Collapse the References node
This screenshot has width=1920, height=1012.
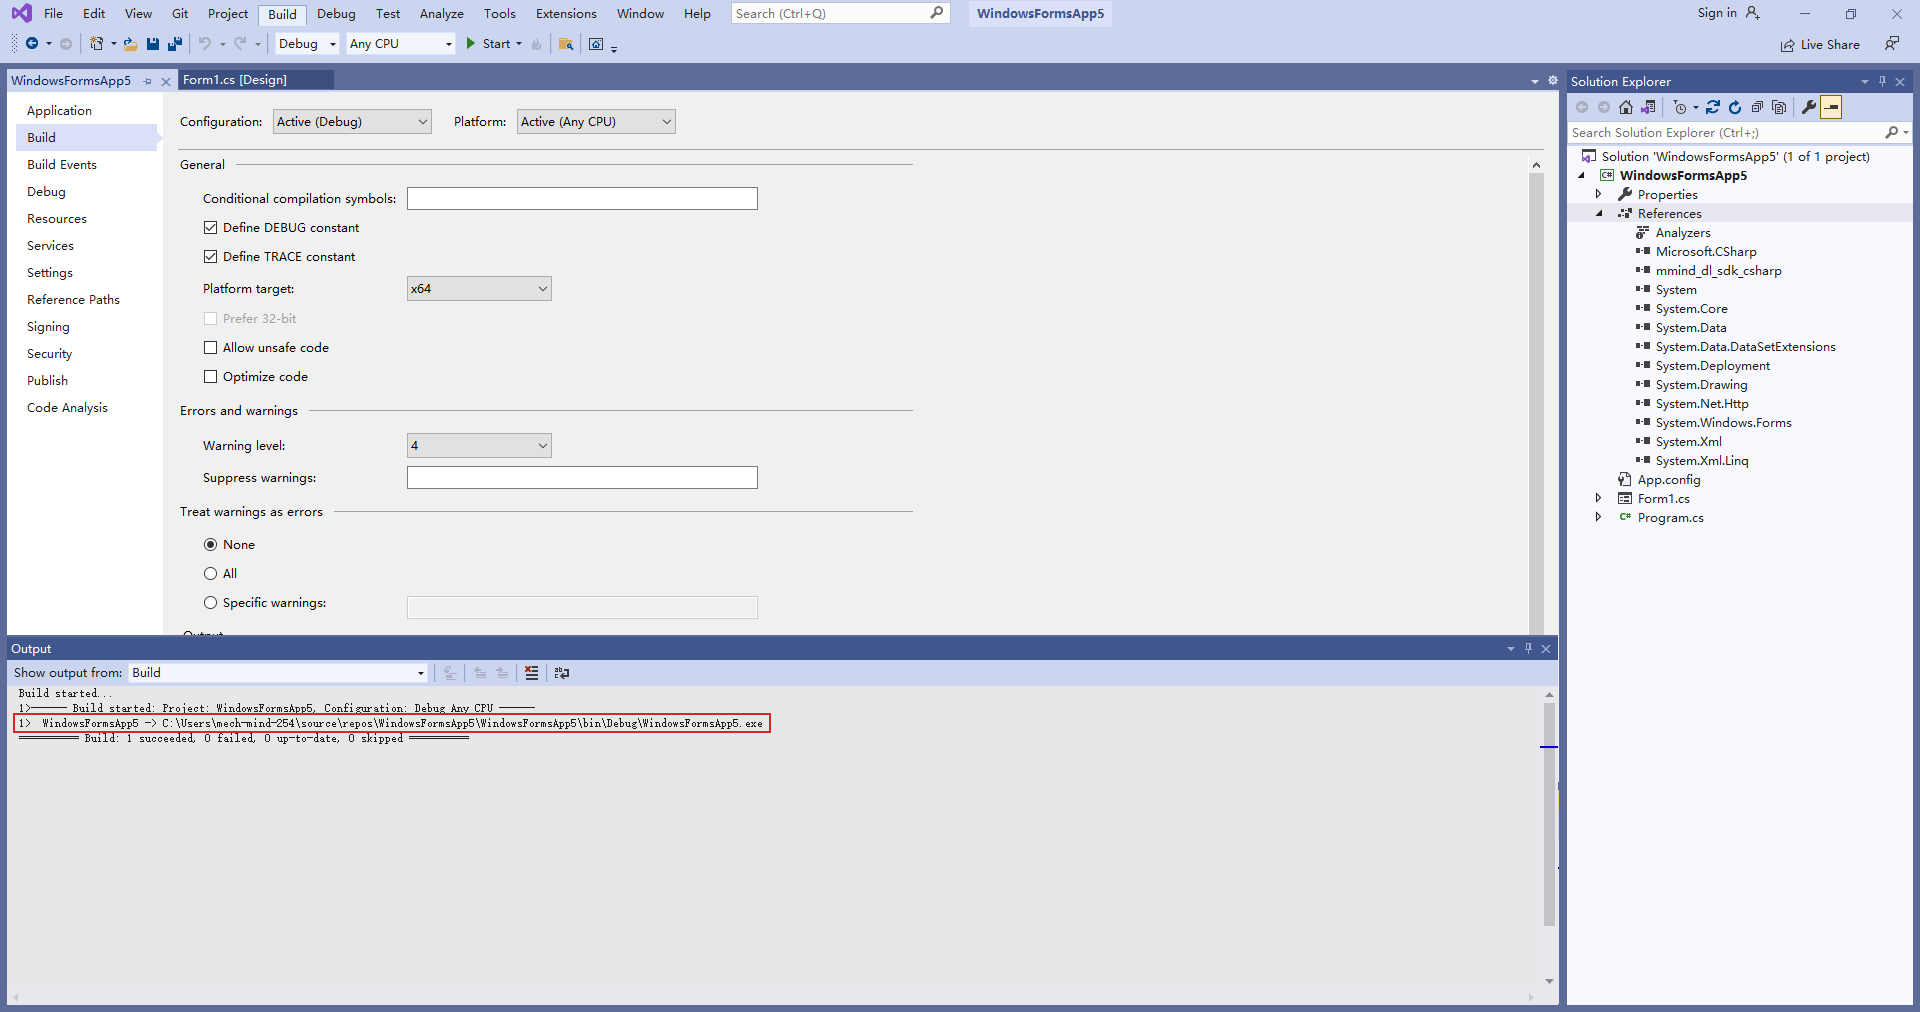click(1598, 213)
